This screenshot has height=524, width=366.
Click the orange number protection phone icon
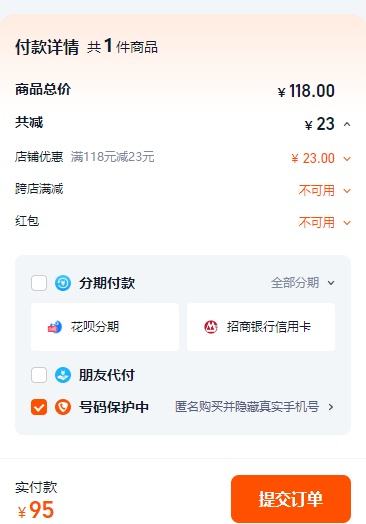63,407
